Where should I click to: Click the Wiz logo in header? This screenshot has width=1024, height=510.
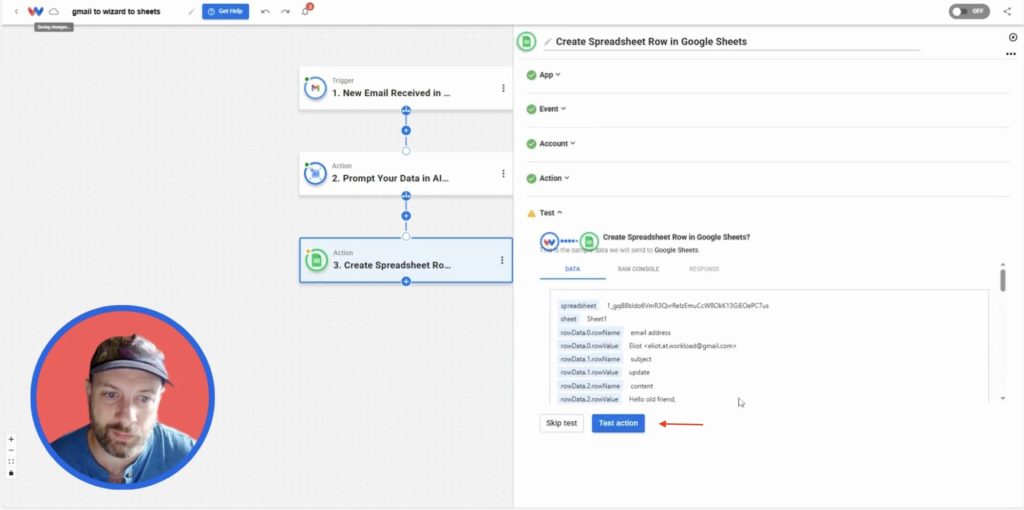pyautogui.click(x=35, y=12)
